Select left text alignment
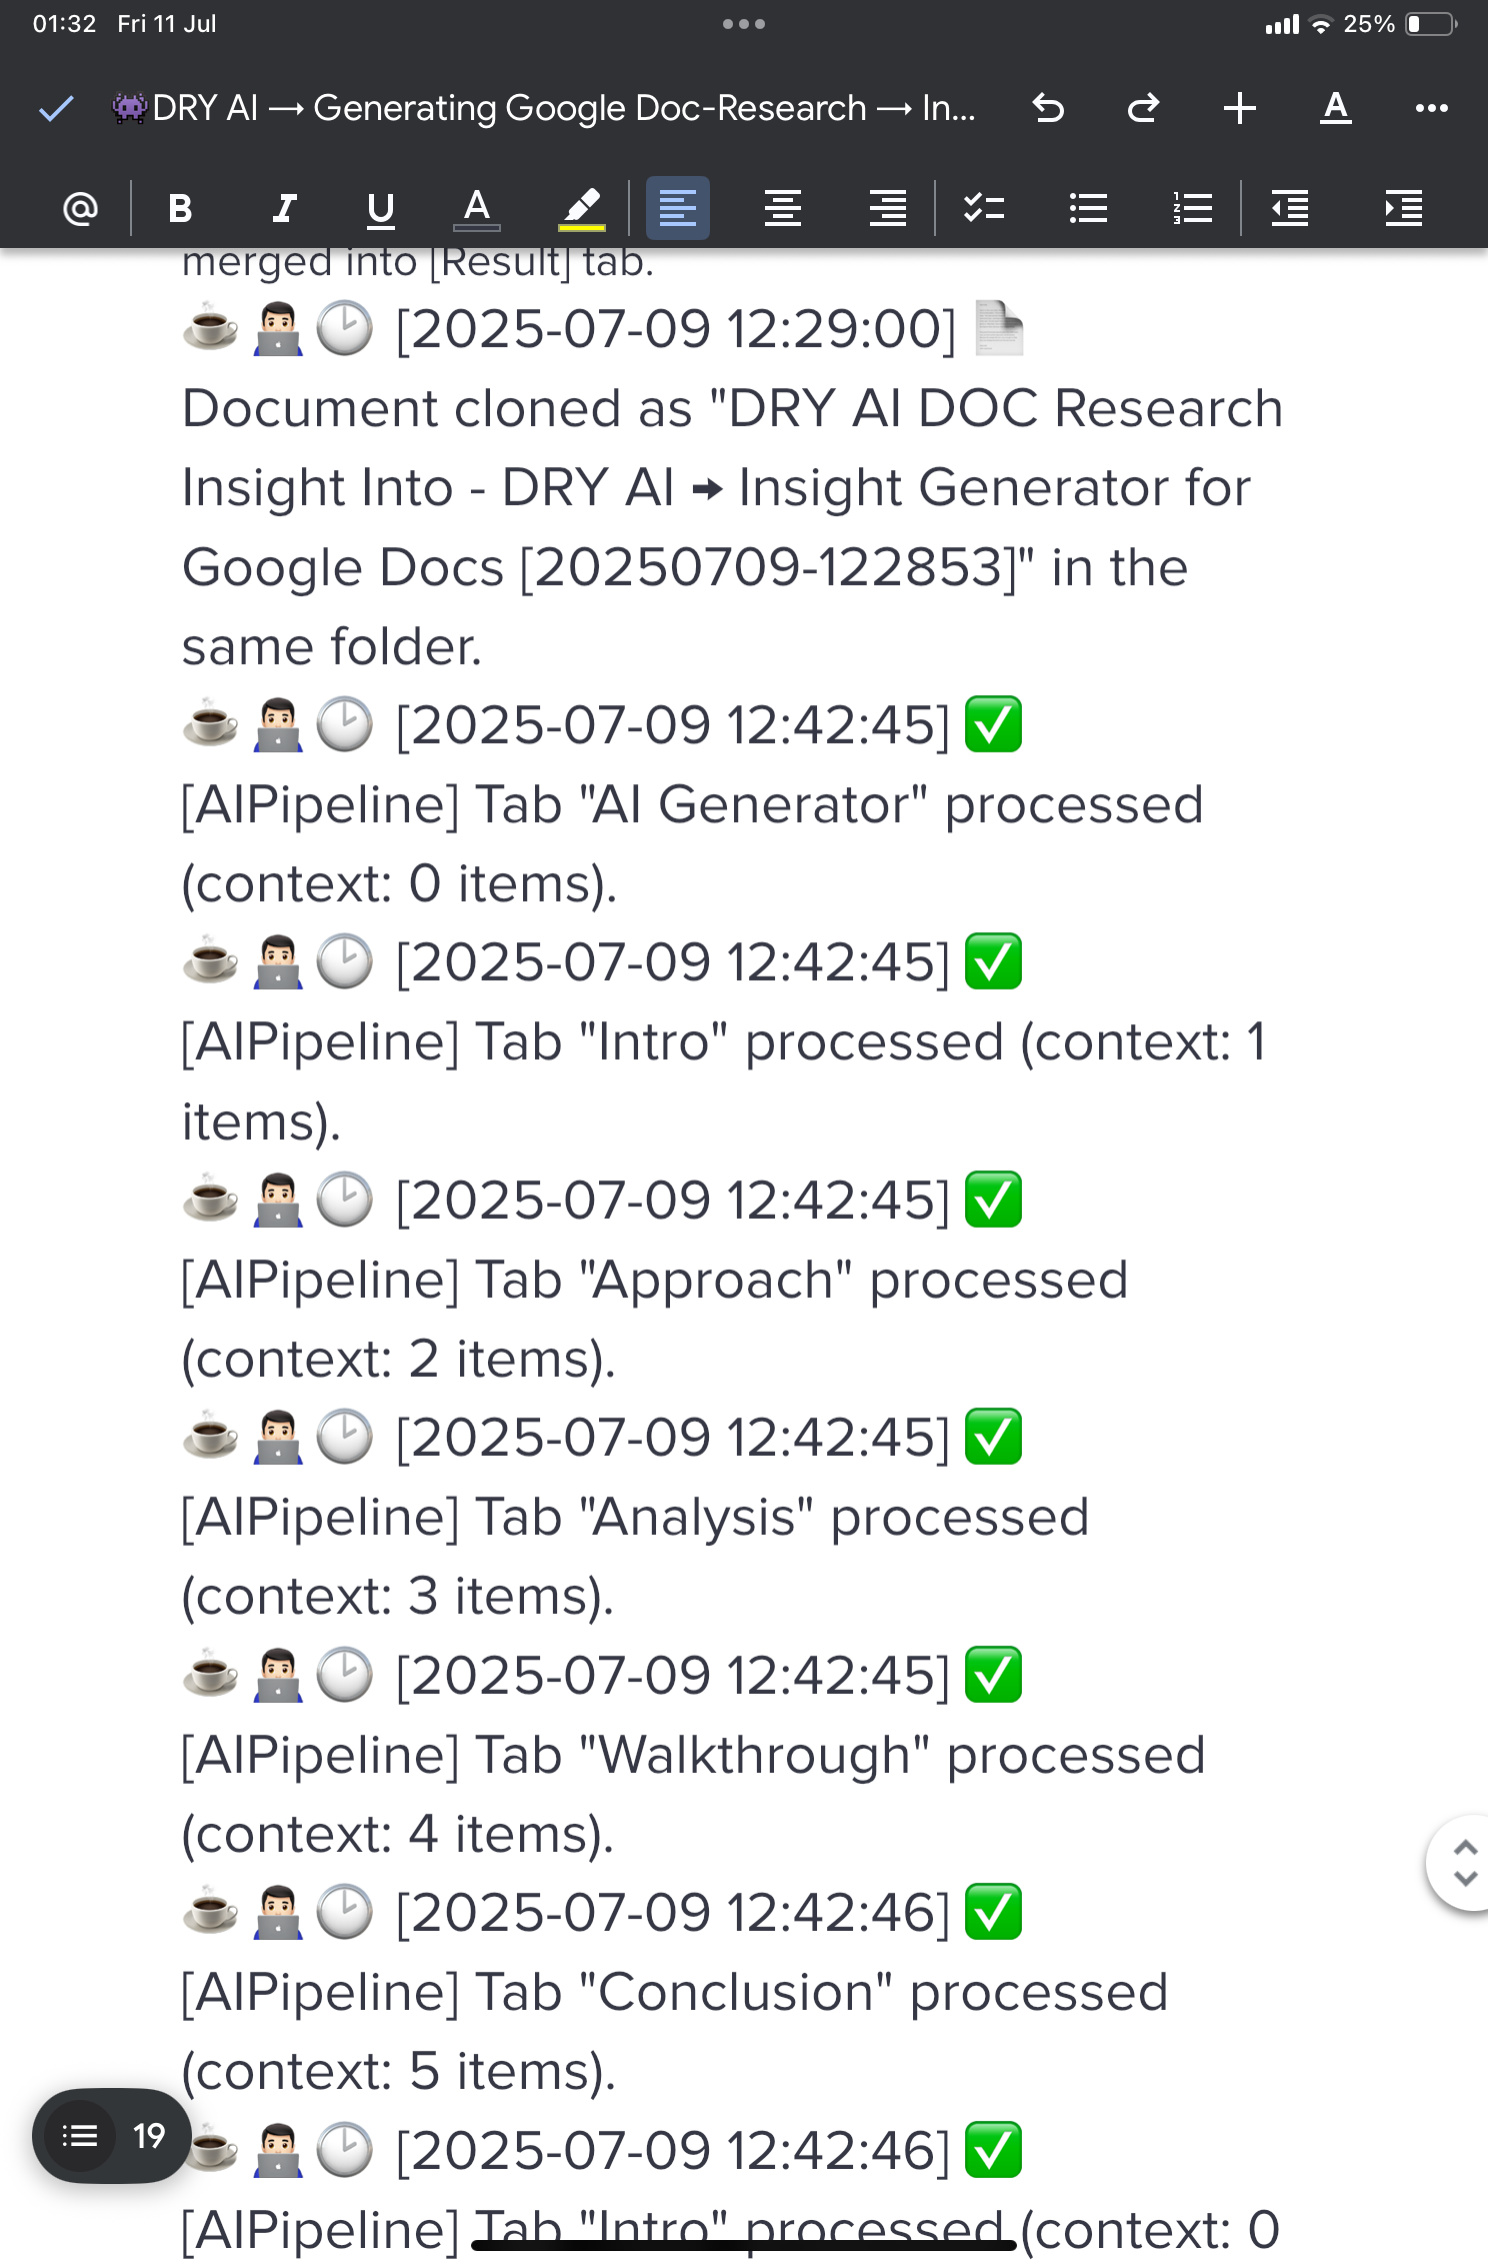The width and height of the screenshot is (1488, 2266). pos(678,208)
